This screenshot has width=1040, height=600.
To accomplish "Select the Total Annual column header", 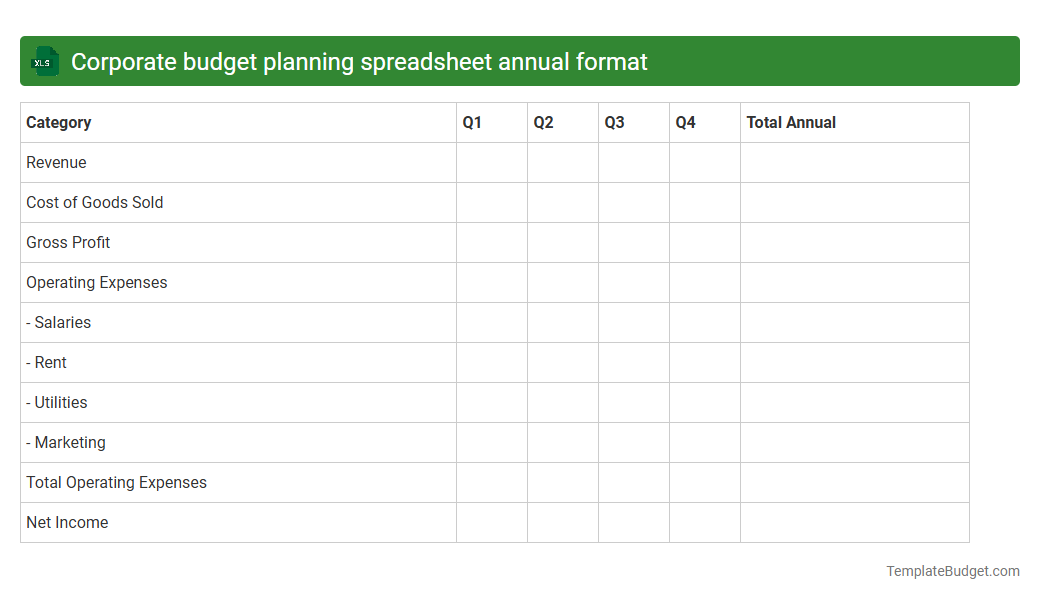I will [x=791, y=122].
